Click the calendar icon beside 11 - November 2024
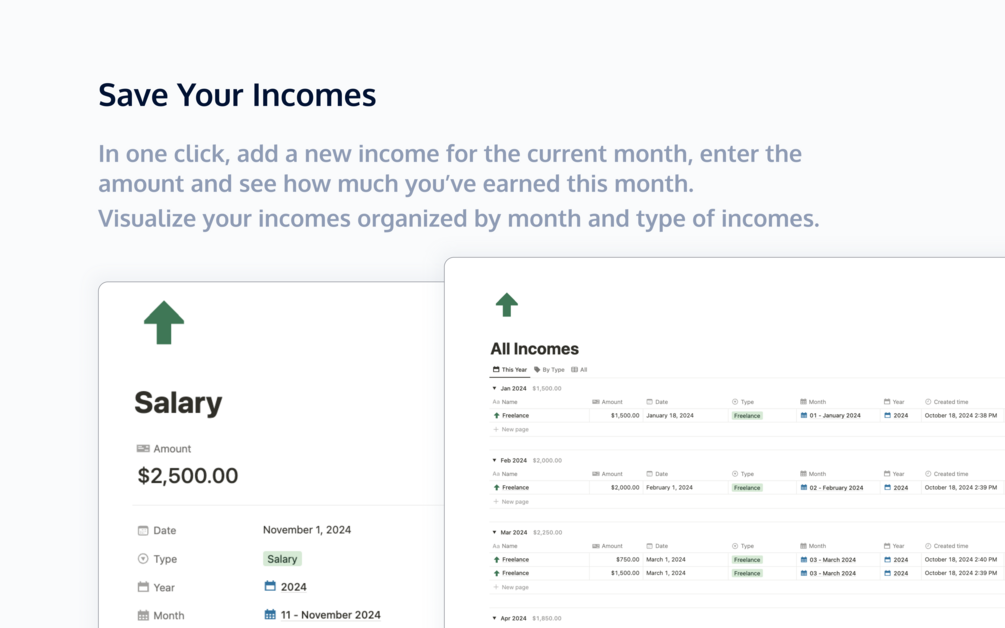Image resolution: width=1005 pixels, height=628 pixels. pos(270,615)
